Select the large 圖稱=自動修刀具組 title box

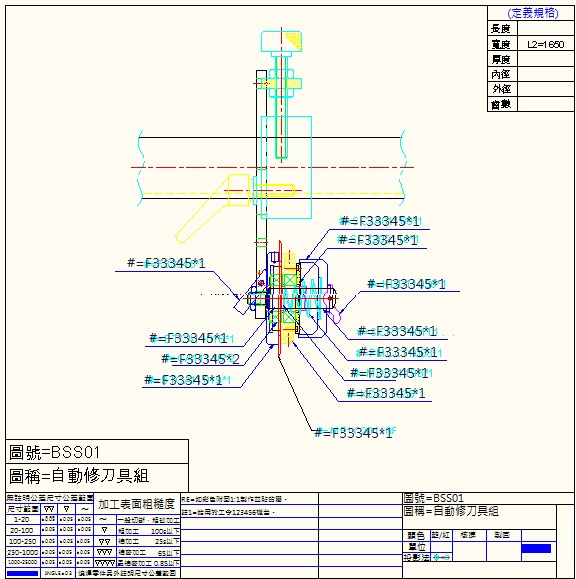[x=97, y=477]
